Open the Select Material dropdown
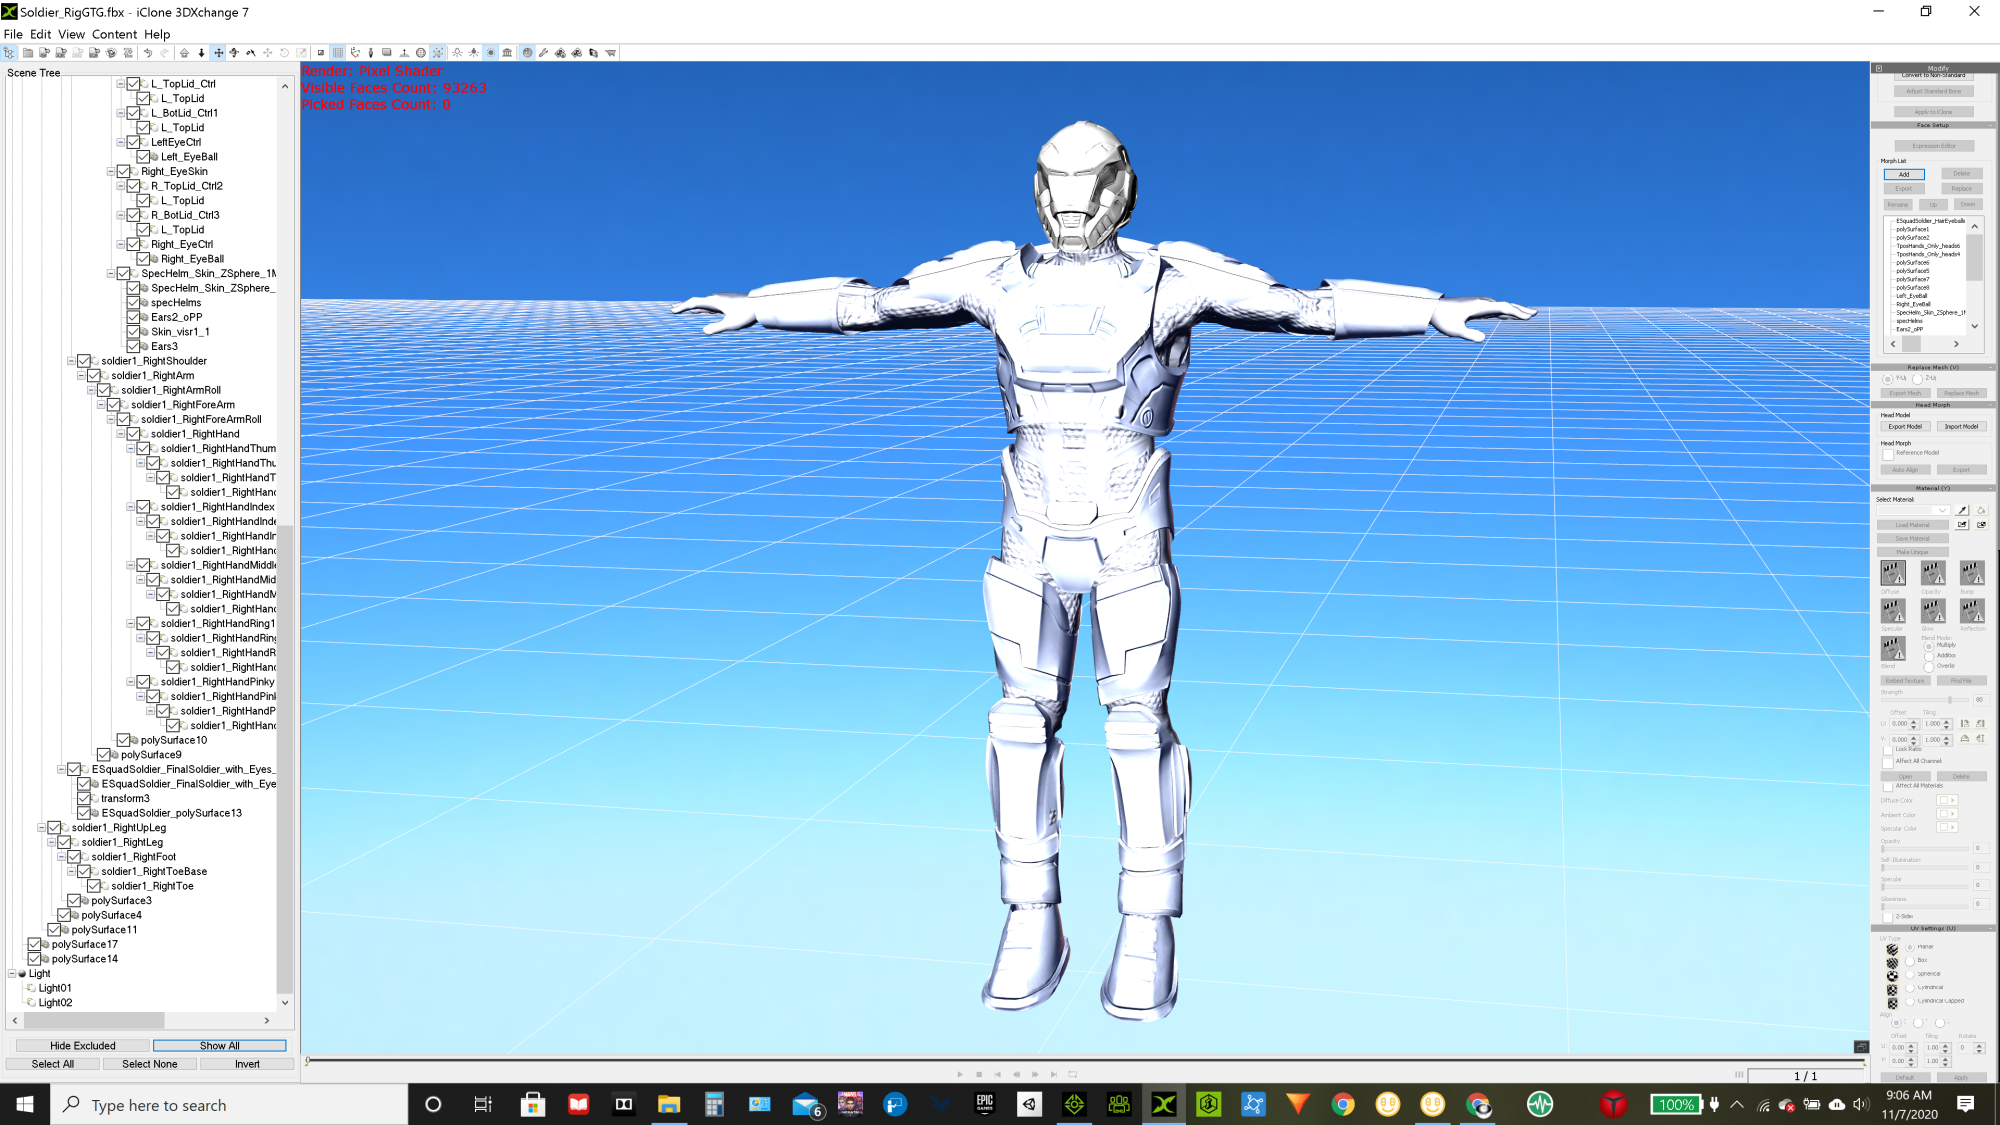2000x1125 pixels. click(1914, 510)
